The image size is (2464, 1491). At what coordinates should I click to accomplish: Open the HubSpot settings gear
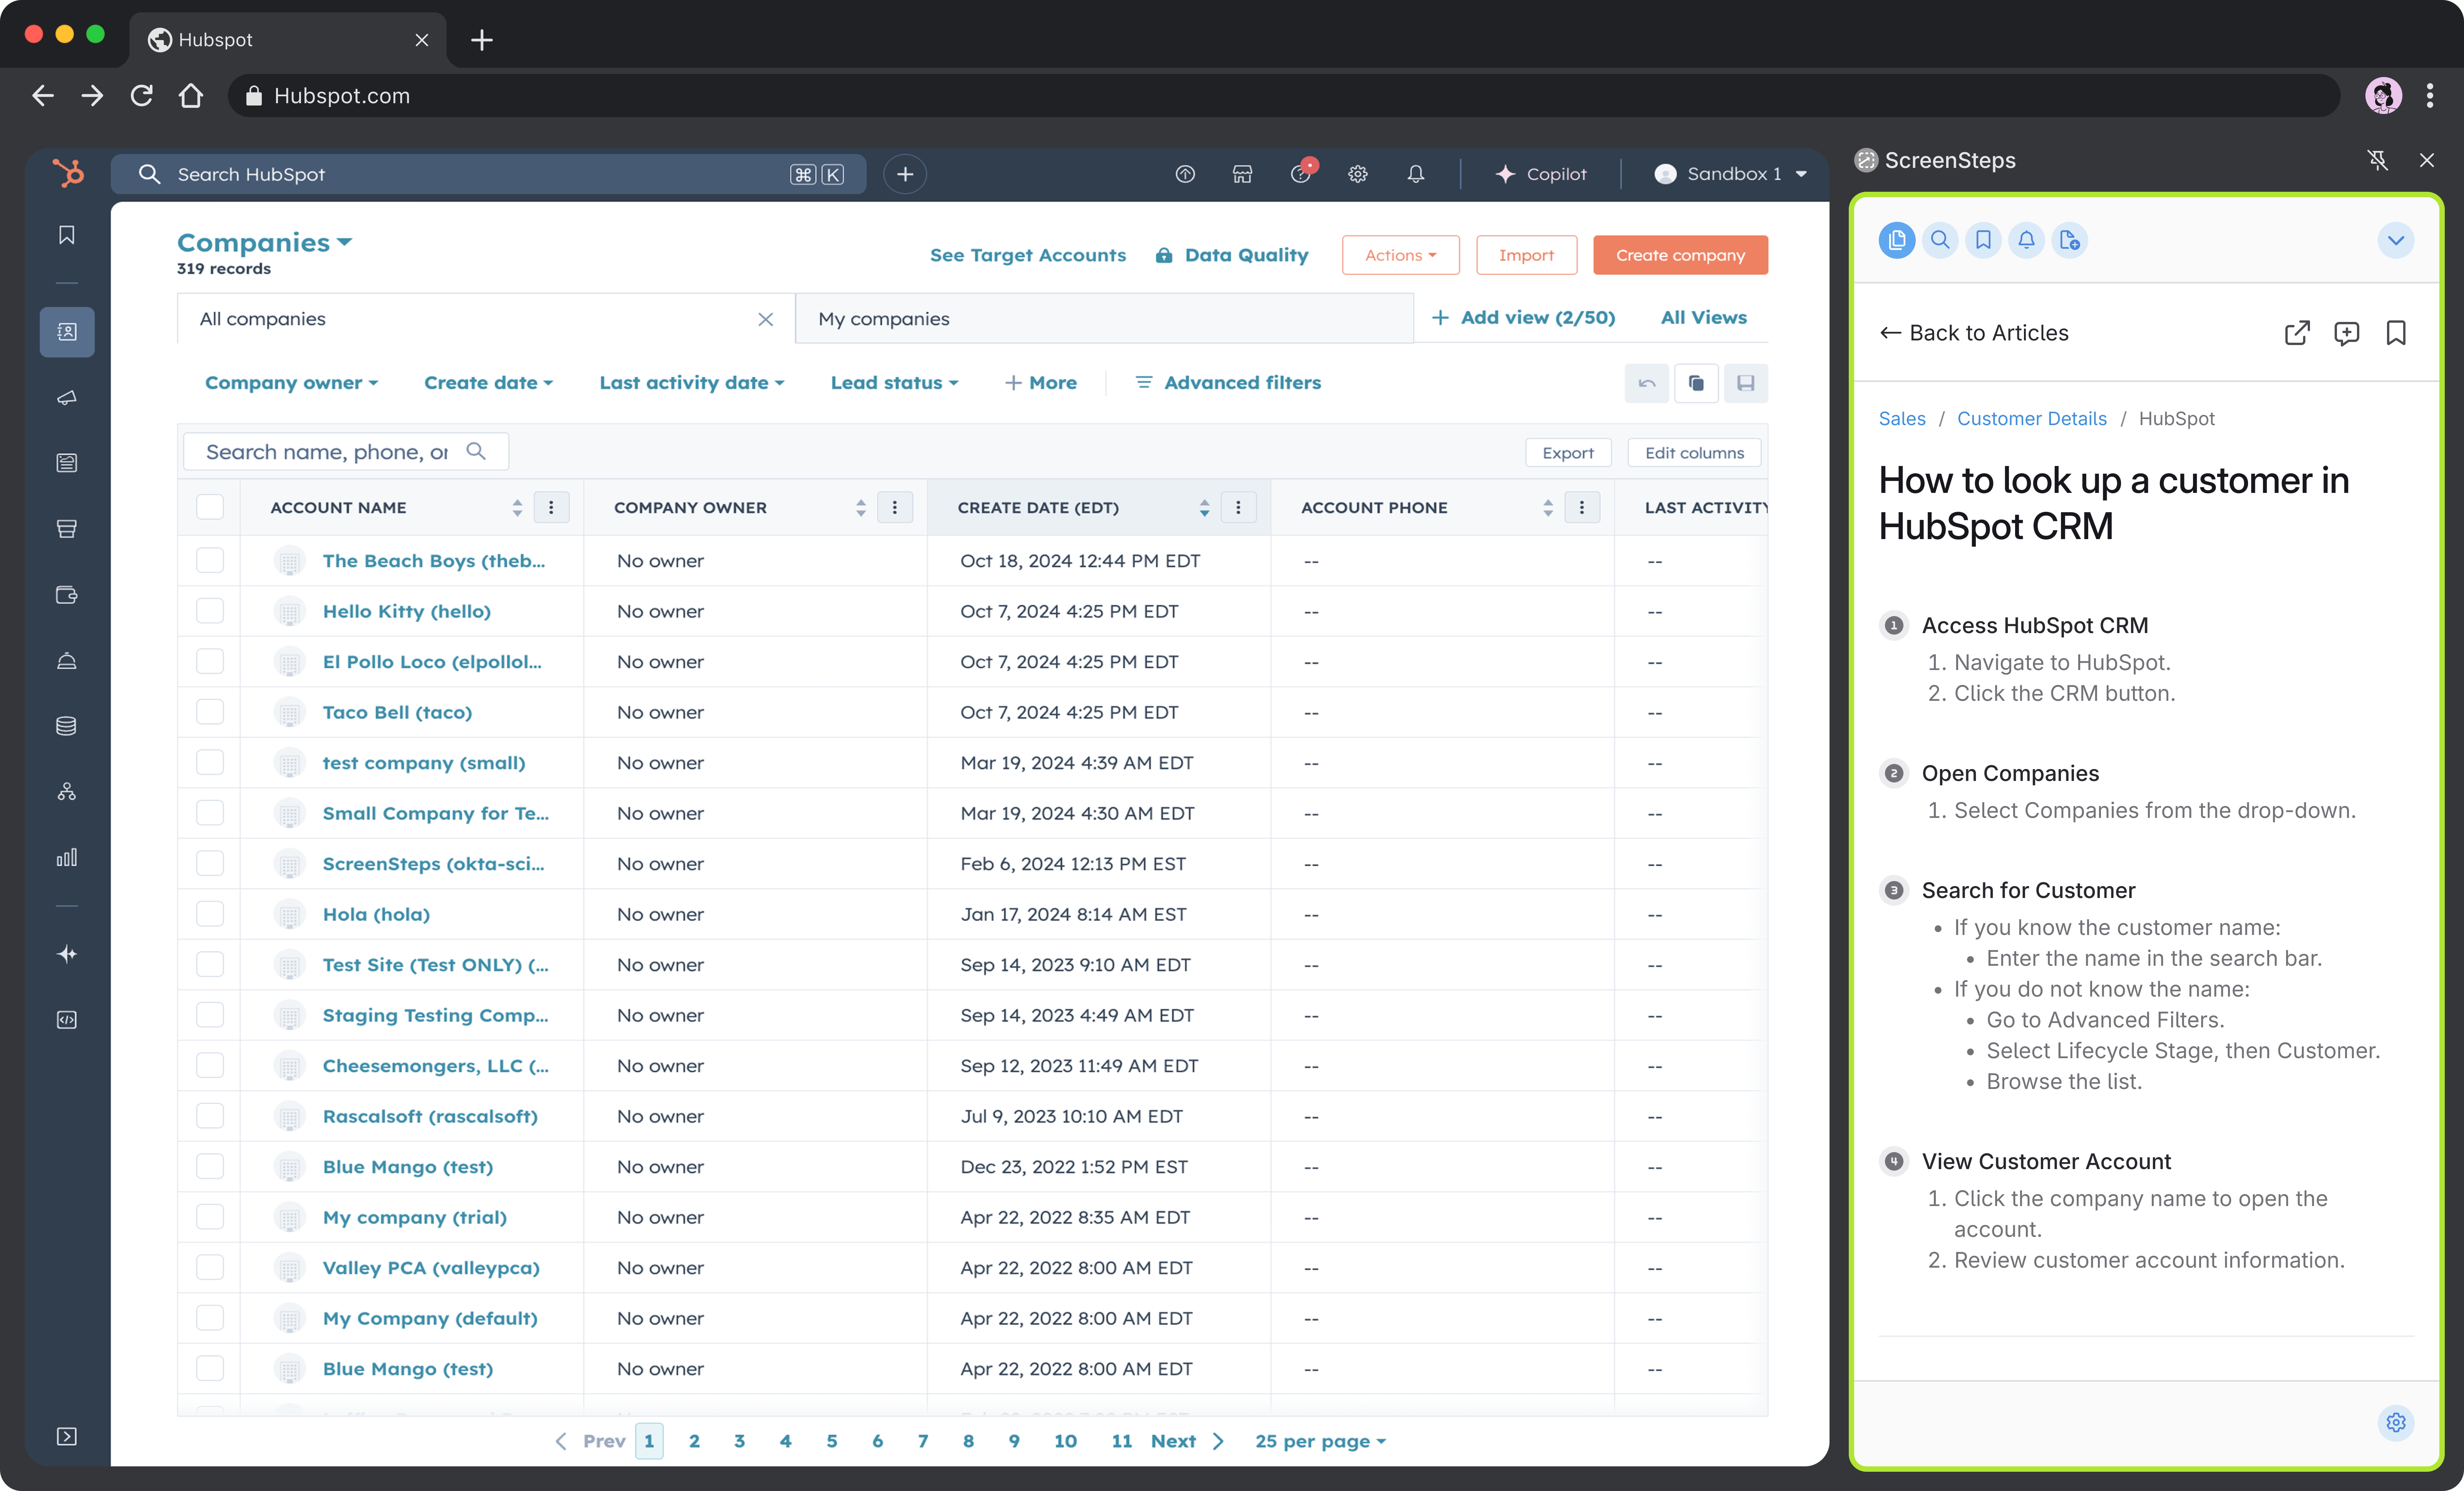(x=1357, y=174)
